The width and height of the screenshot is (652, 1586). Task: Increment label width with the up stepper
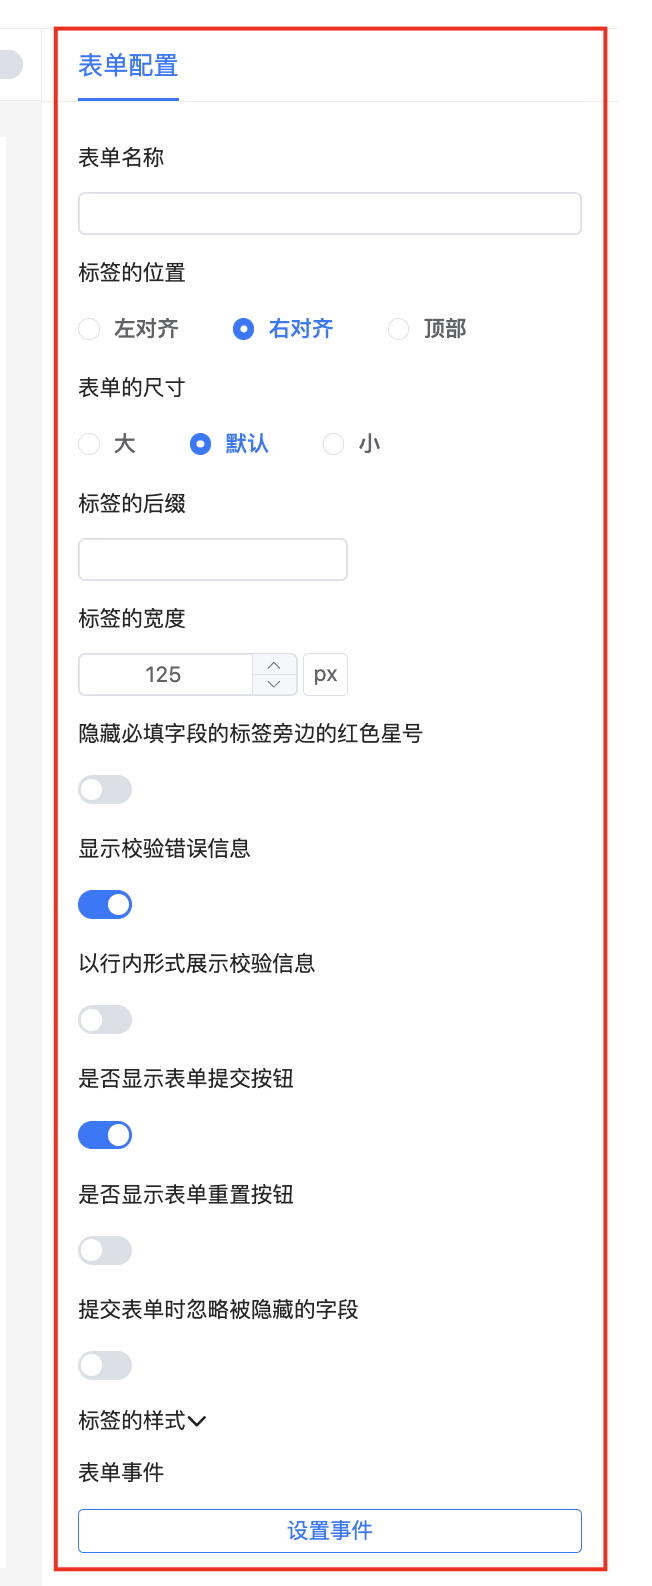(274, 666)
